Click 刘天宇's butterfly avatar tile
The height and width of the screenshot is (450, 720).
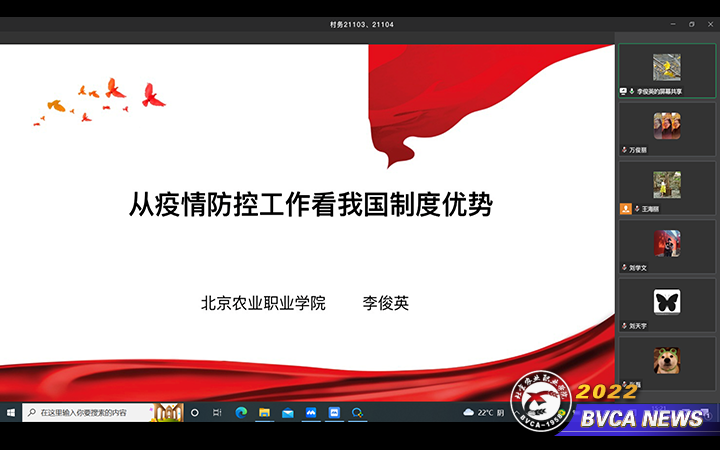666,301
